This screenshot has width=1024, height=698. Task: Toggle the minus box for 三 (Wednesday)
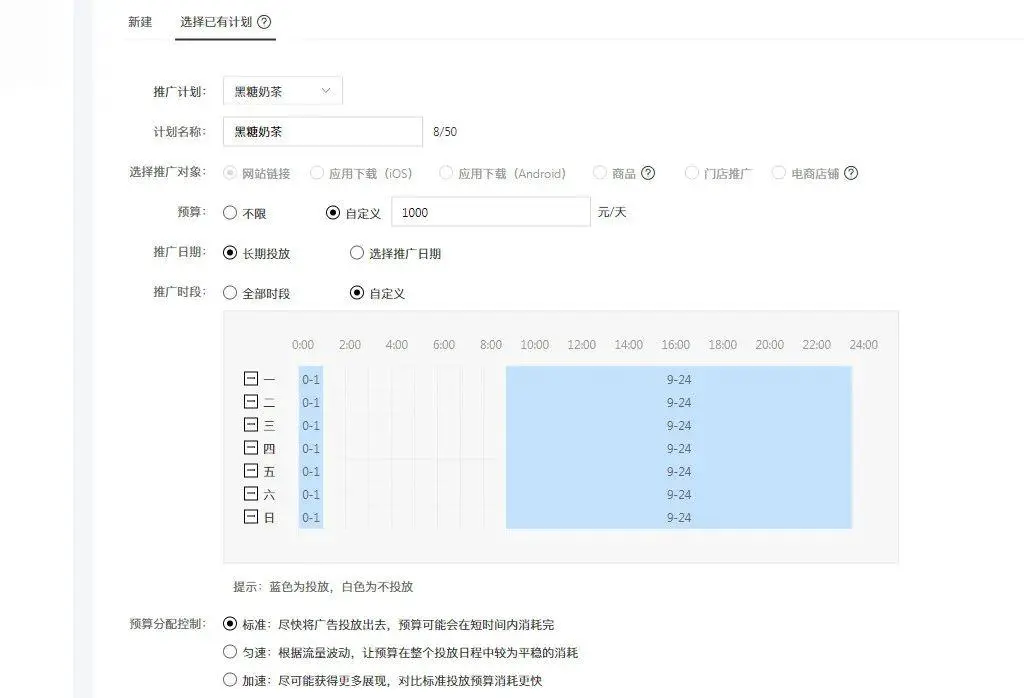(x=251, y=425)
